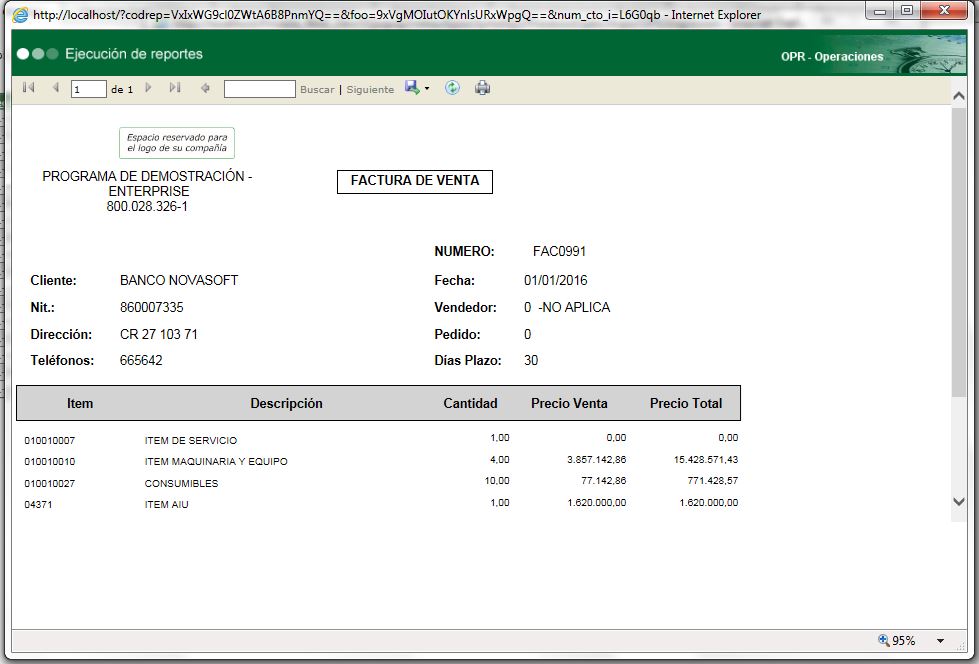Minimize the Internet Explorer window

[x=880, y=11]
